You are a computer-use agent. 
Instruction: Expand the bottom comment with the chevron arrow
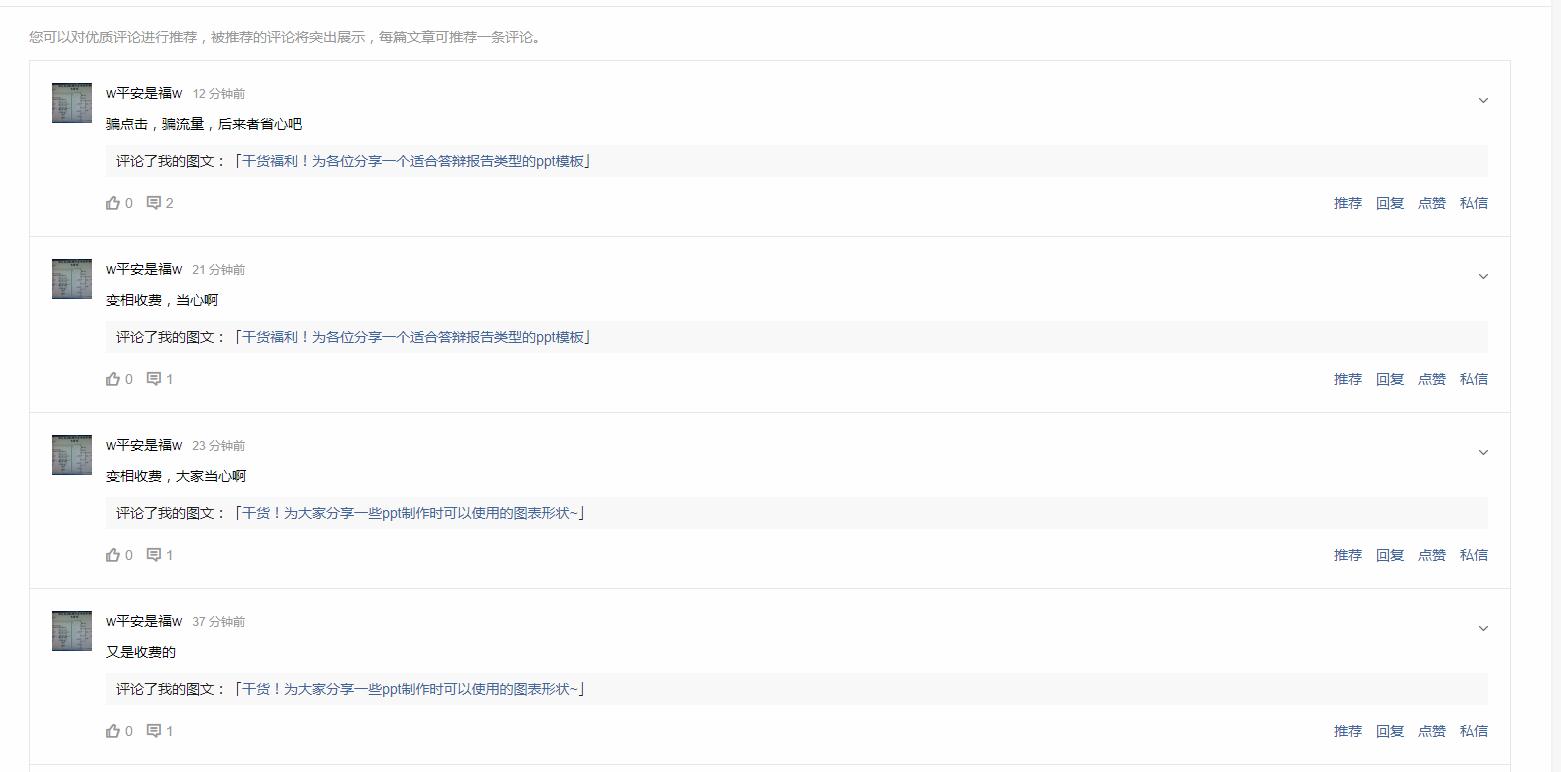tap(1483, 628)
